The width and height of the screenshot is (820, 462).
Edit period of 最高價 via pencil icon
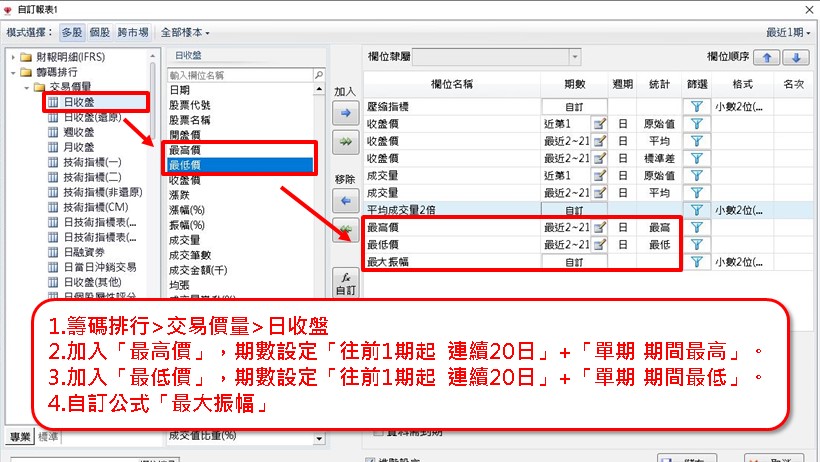pyautogui.click(x=599, y=228)
